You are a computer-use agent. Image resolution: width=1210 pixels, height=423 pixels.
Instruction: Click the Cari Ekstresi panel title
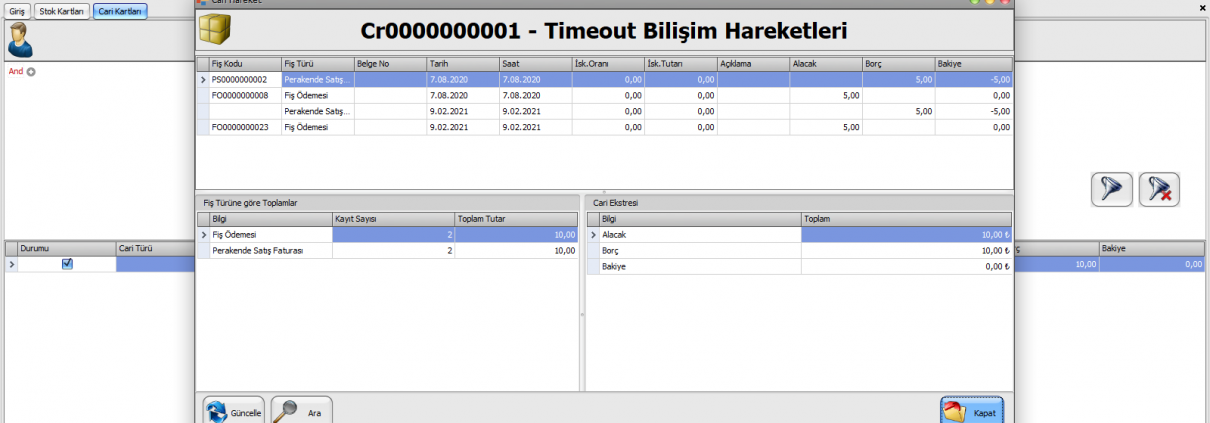click(616, 202)
